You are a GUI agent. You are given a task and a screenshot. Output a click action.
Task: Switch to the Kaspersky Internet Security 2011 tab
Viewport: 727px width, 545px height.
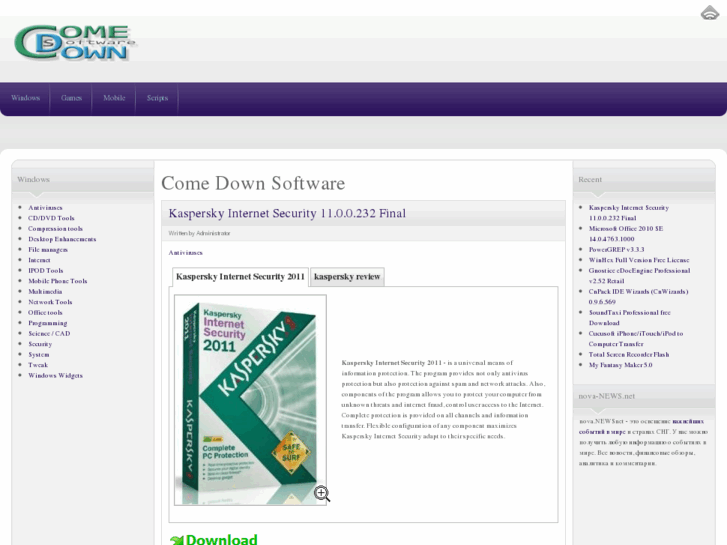tap(240, 277)
